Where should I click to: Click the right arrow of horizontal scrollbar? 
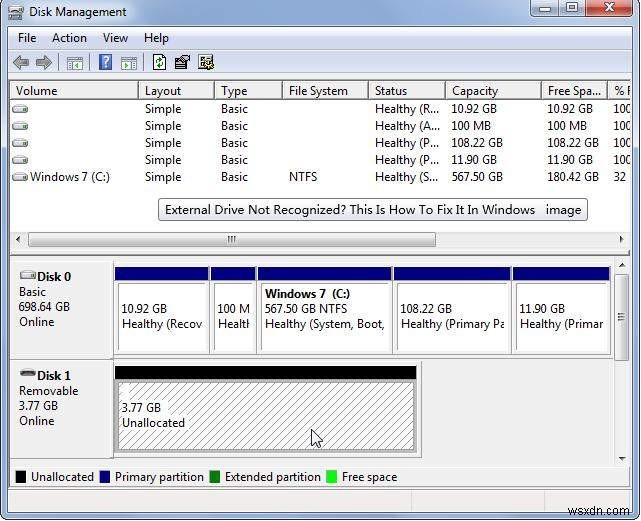click(621, 239)
